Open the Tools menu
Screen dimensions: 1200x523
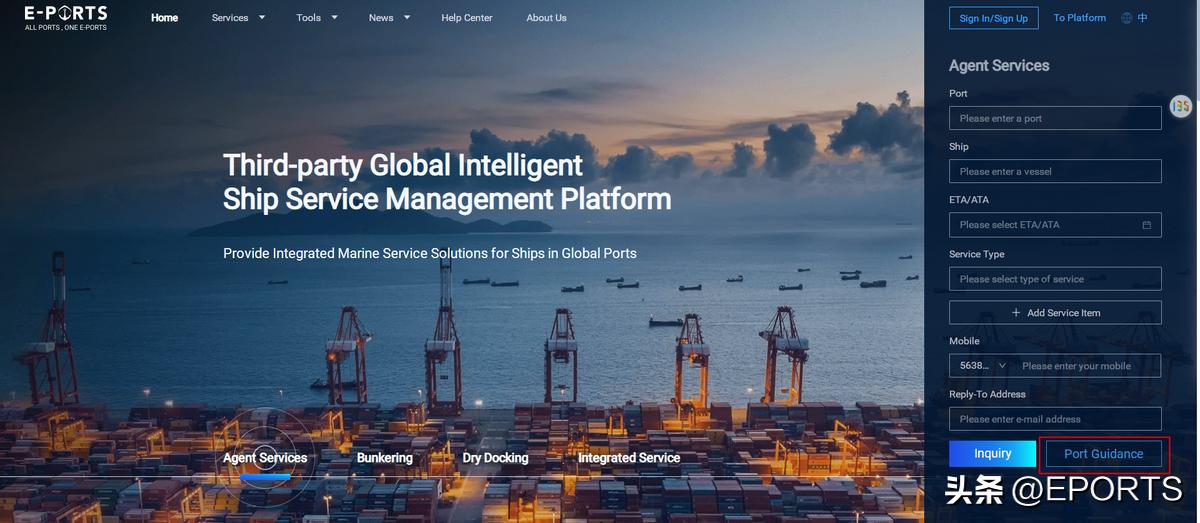(x=308, y=18)
